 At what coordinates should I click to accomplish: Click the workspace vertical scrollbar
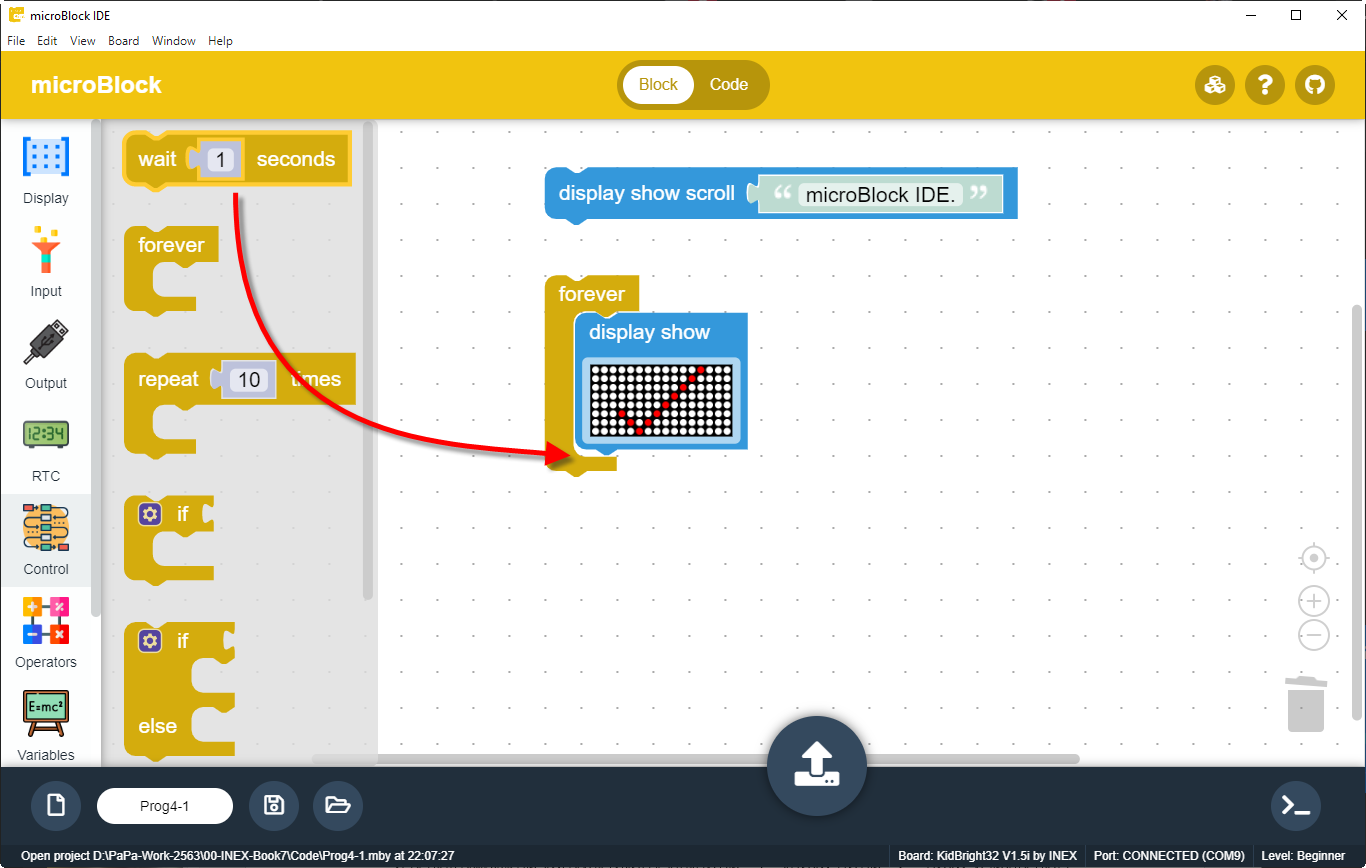click(x=1357, y=510)
